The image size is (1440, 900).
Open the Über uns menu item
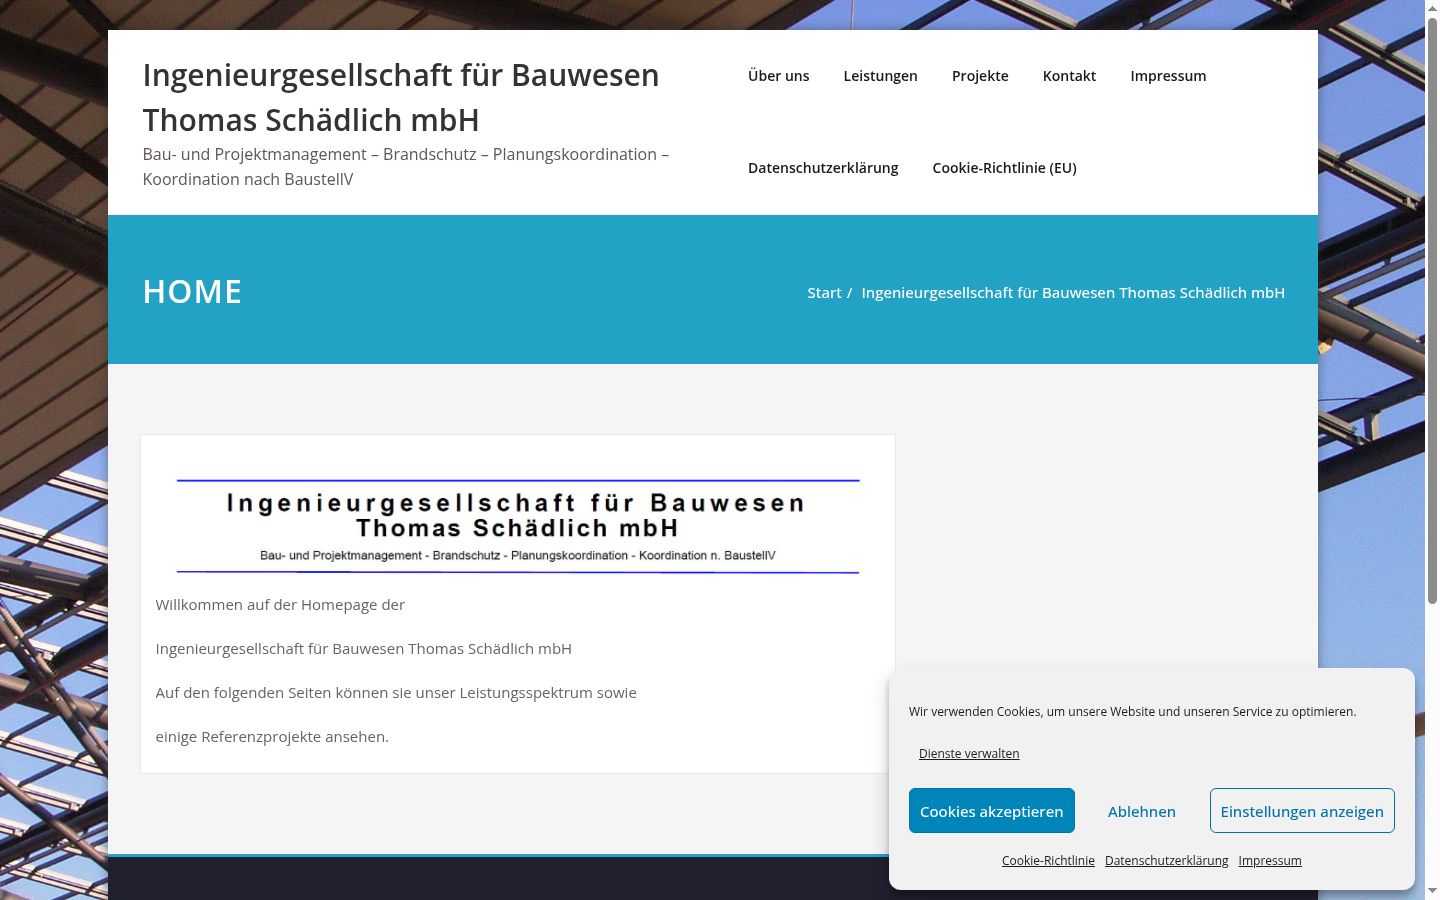pos(778,76)
